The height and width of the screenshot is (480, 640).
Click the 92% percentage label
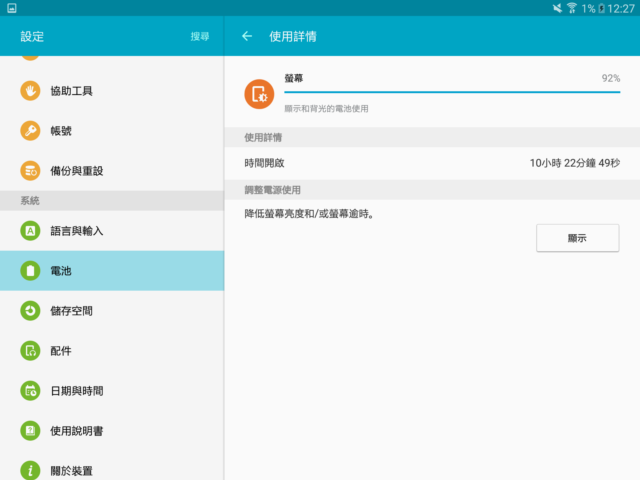click(611, 78)
